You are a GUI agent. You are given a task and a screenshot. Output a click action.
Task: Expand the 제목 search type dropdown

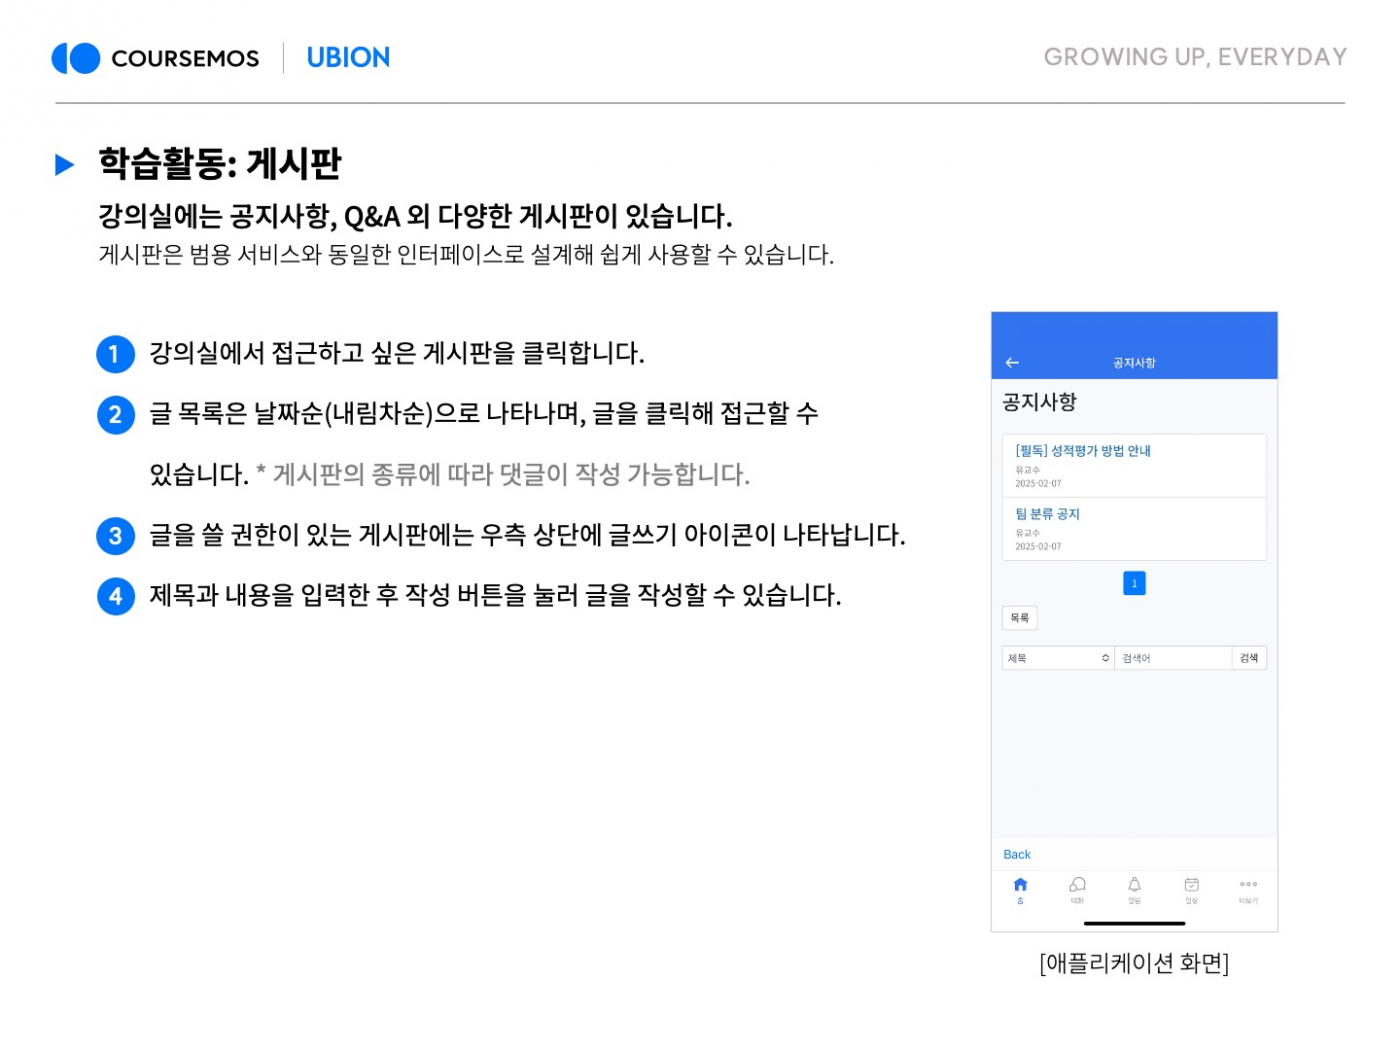point(1057,658)
